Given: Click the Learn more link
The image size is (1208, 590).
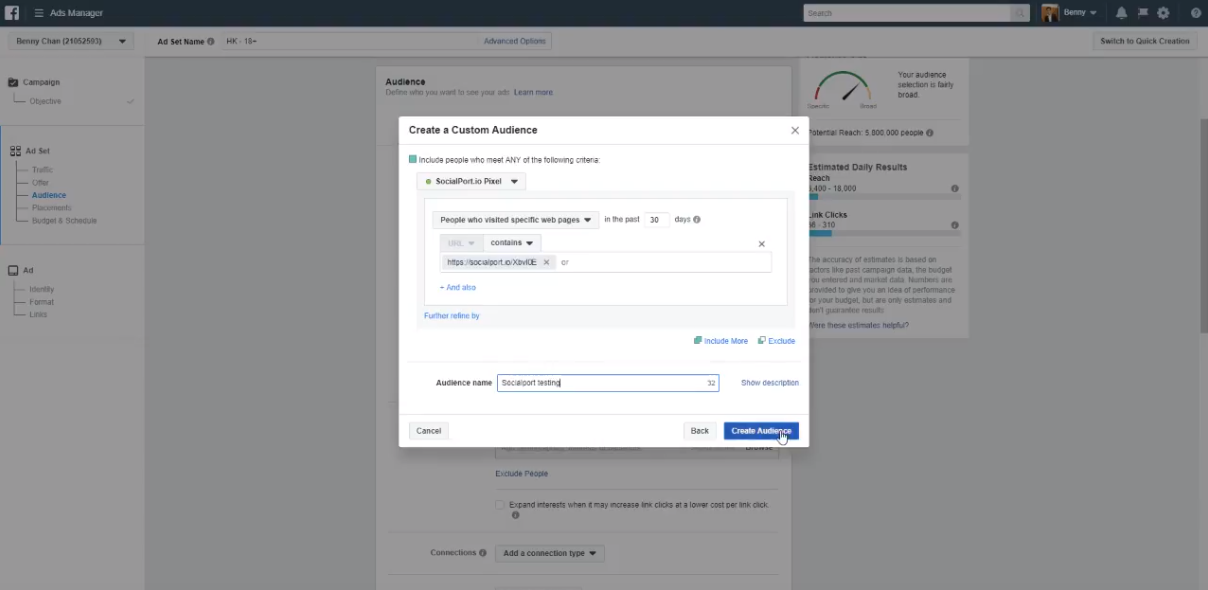Looking at the screenshot, I should [533, 93].
